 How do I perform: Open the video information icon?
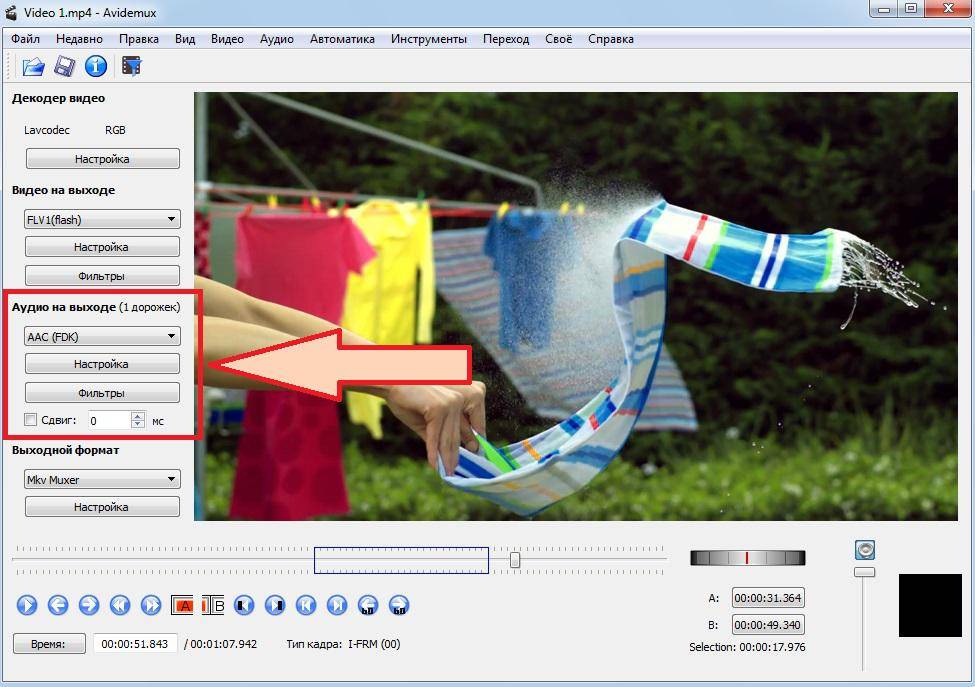tap(96, 67)
